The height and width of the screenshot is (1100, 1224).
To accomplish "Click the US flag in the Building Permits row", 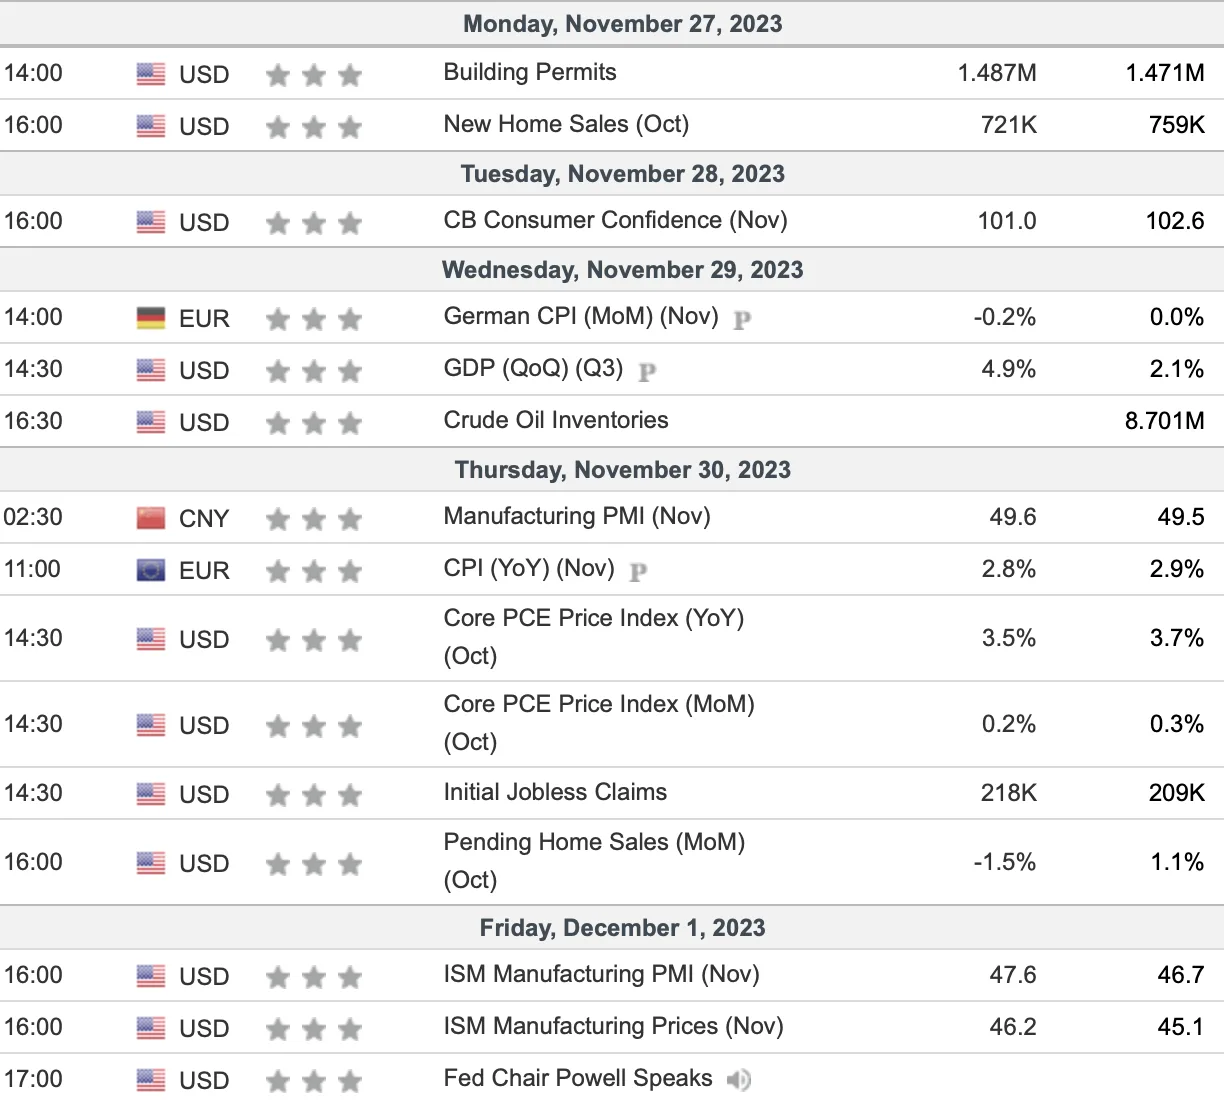I will click(151, 74).
